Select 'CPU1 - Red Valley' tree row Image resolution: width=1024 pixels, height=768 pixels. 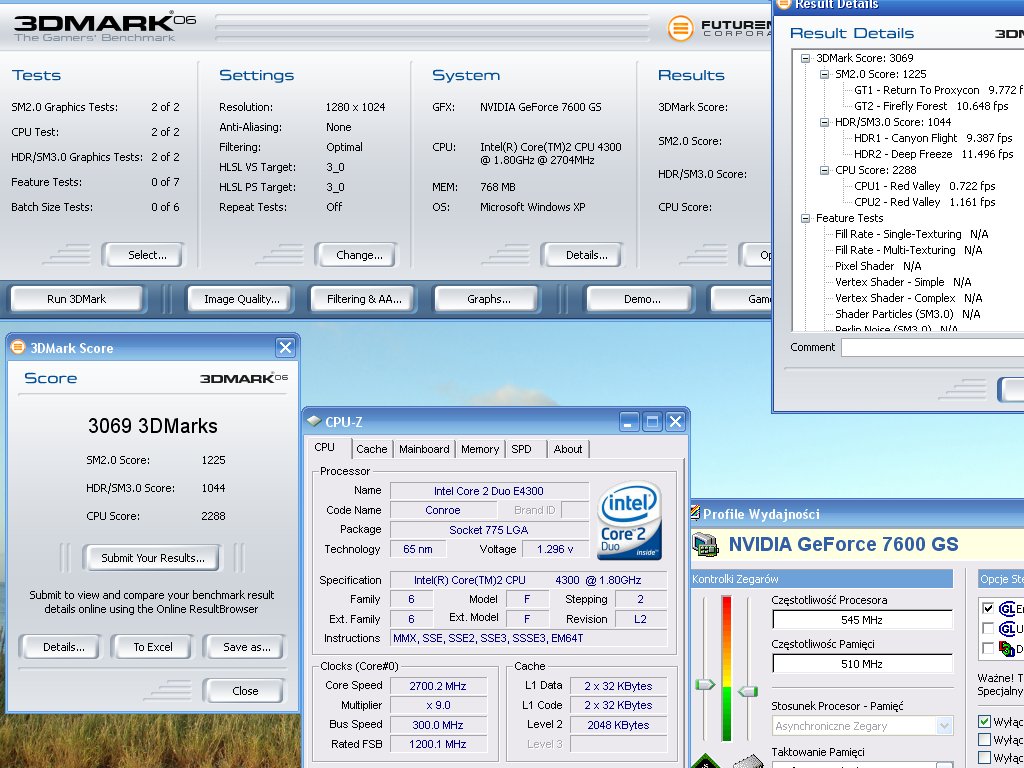pyautogui.click(x=924, y=186)
